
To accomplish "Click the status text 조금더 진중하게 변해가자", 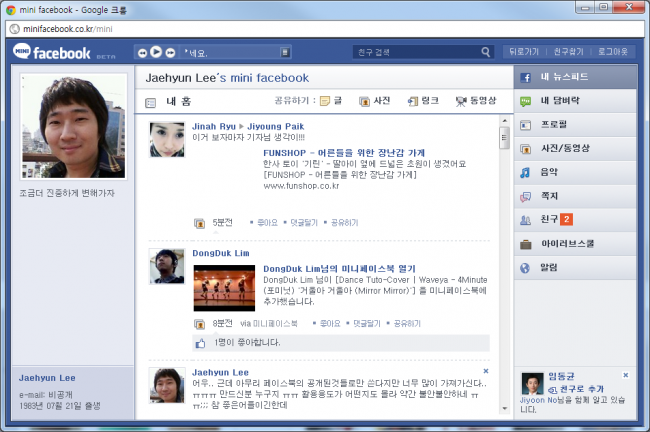I will pos(67,193).
